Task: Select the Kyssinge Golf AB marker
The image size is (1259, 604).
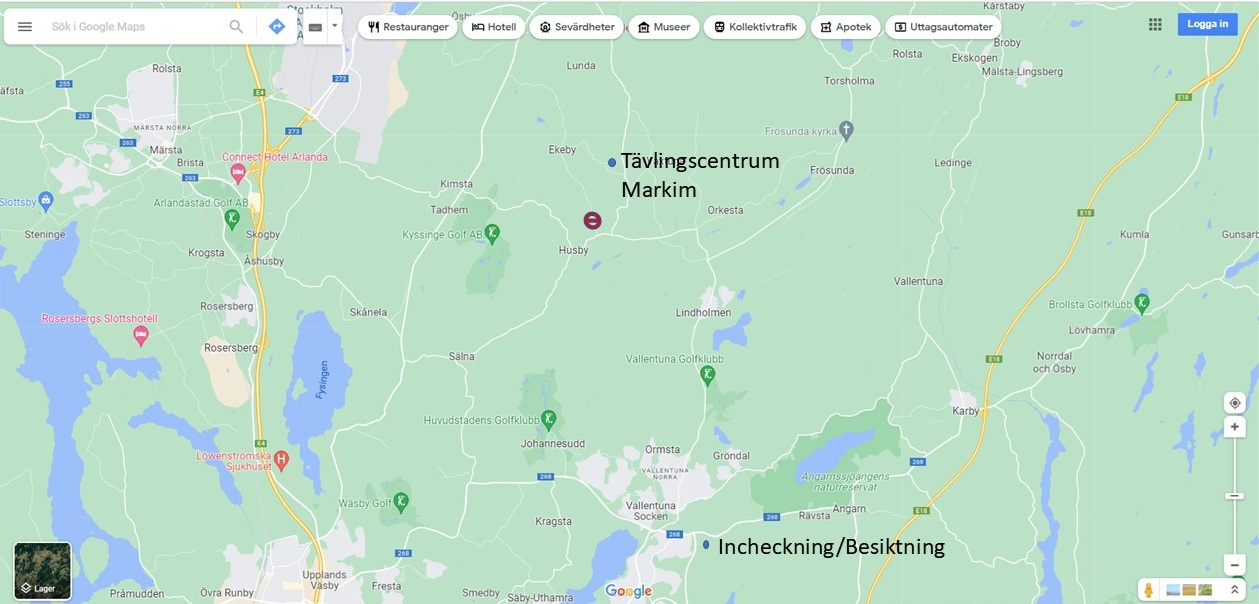Action: [492, 232]
